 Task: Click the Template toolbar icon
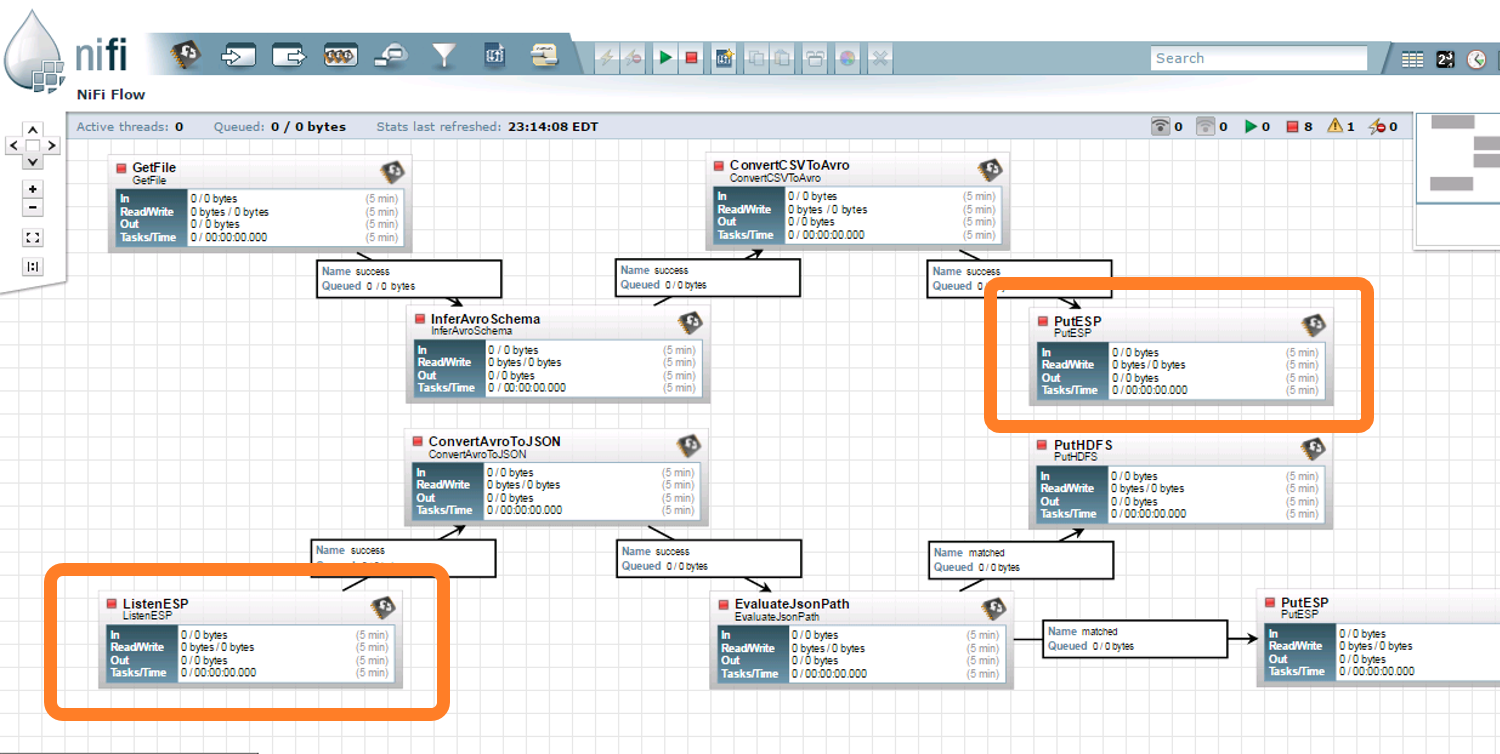494,56
